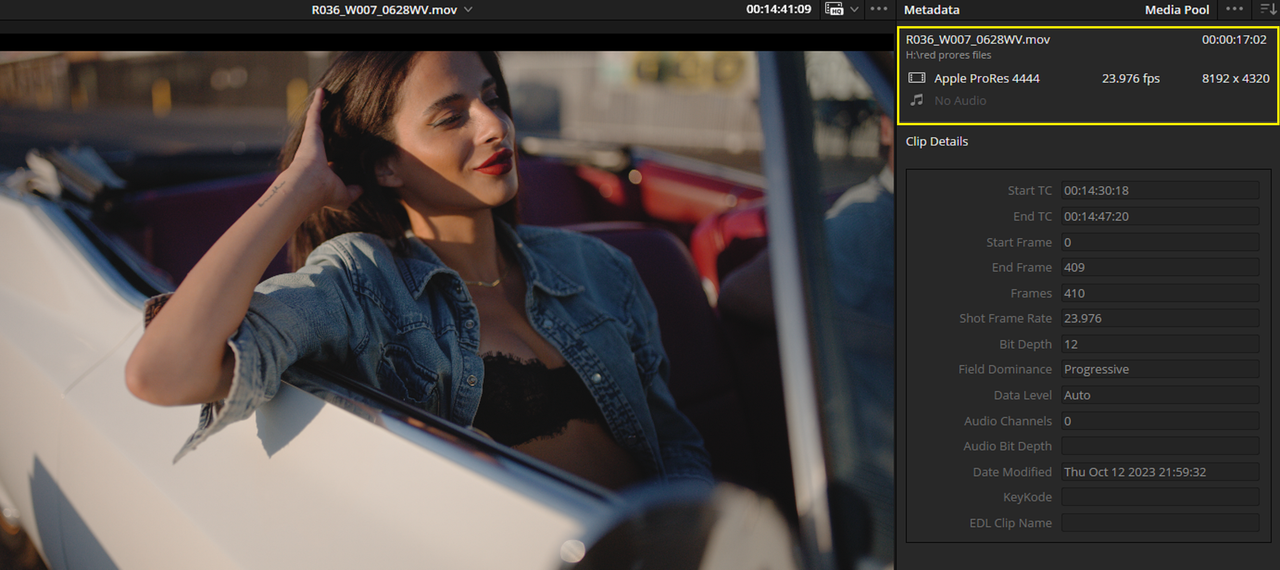Click the Apple ProRes 4444 codec text

(986, 78)
